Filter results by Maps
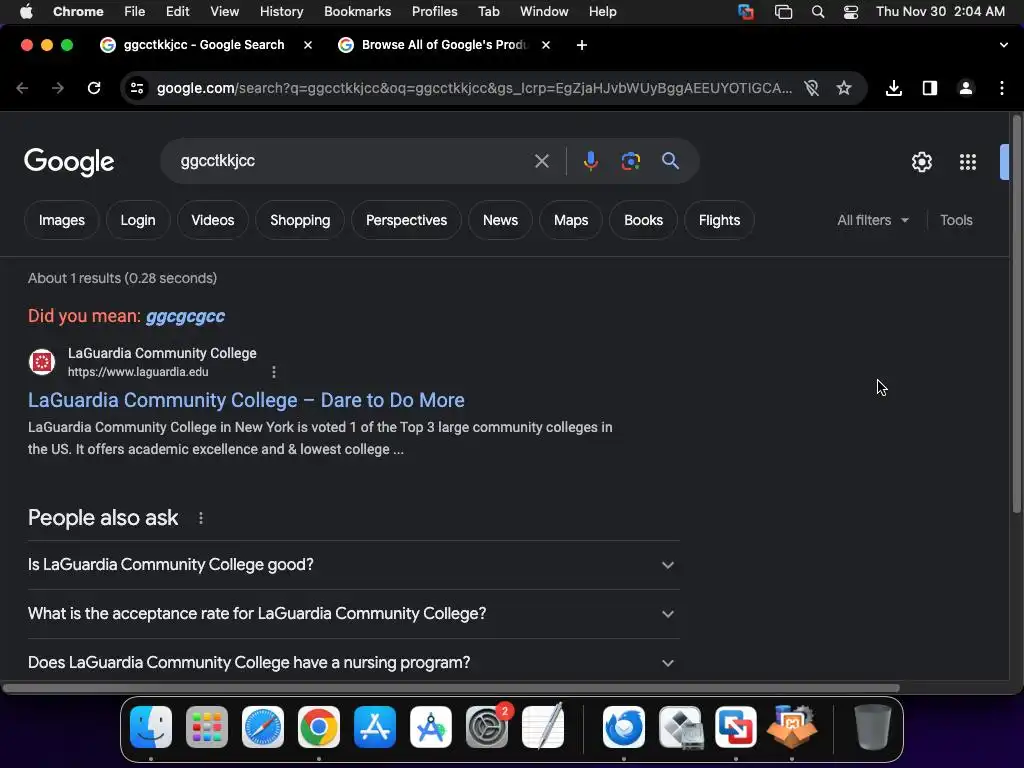The width and height of the screenshot is (1024, 768). pos(571,220)
